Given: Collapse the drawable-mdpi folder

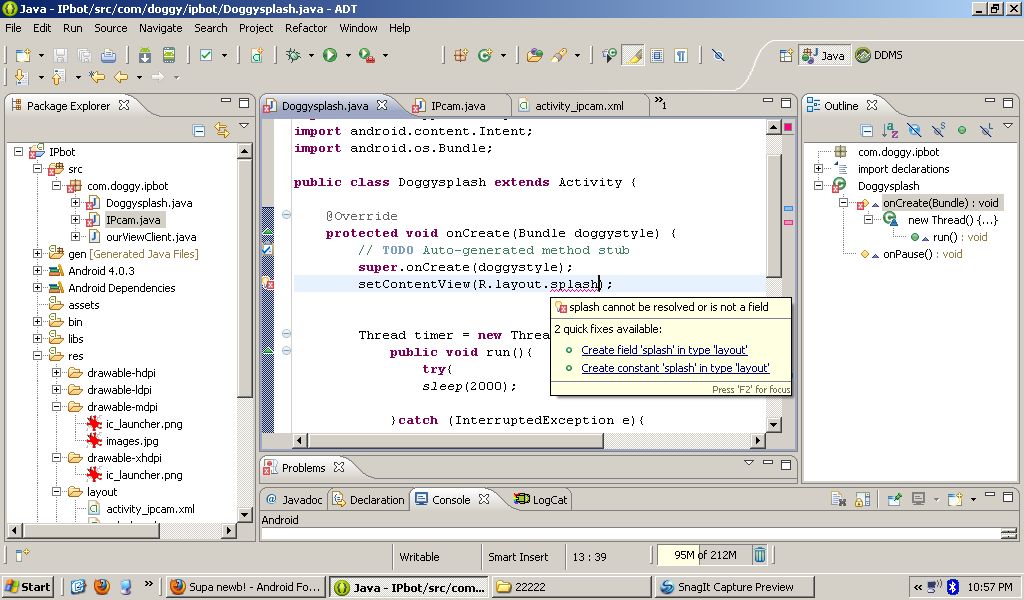Looking at the screenshot, I should (x=57, y=407).
